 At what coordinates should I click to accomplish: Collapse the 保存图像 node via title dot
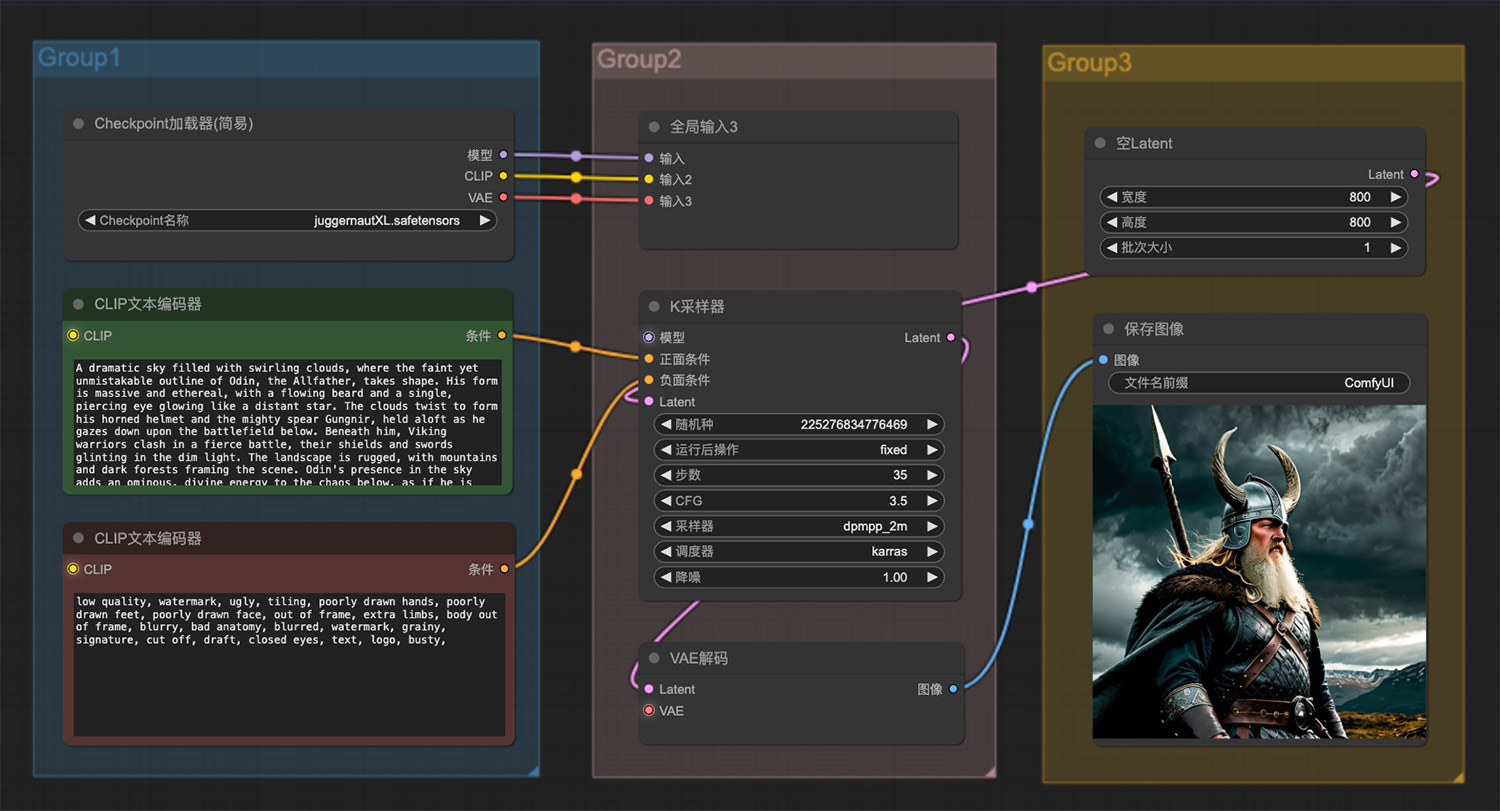click(x=1108, y=328)
